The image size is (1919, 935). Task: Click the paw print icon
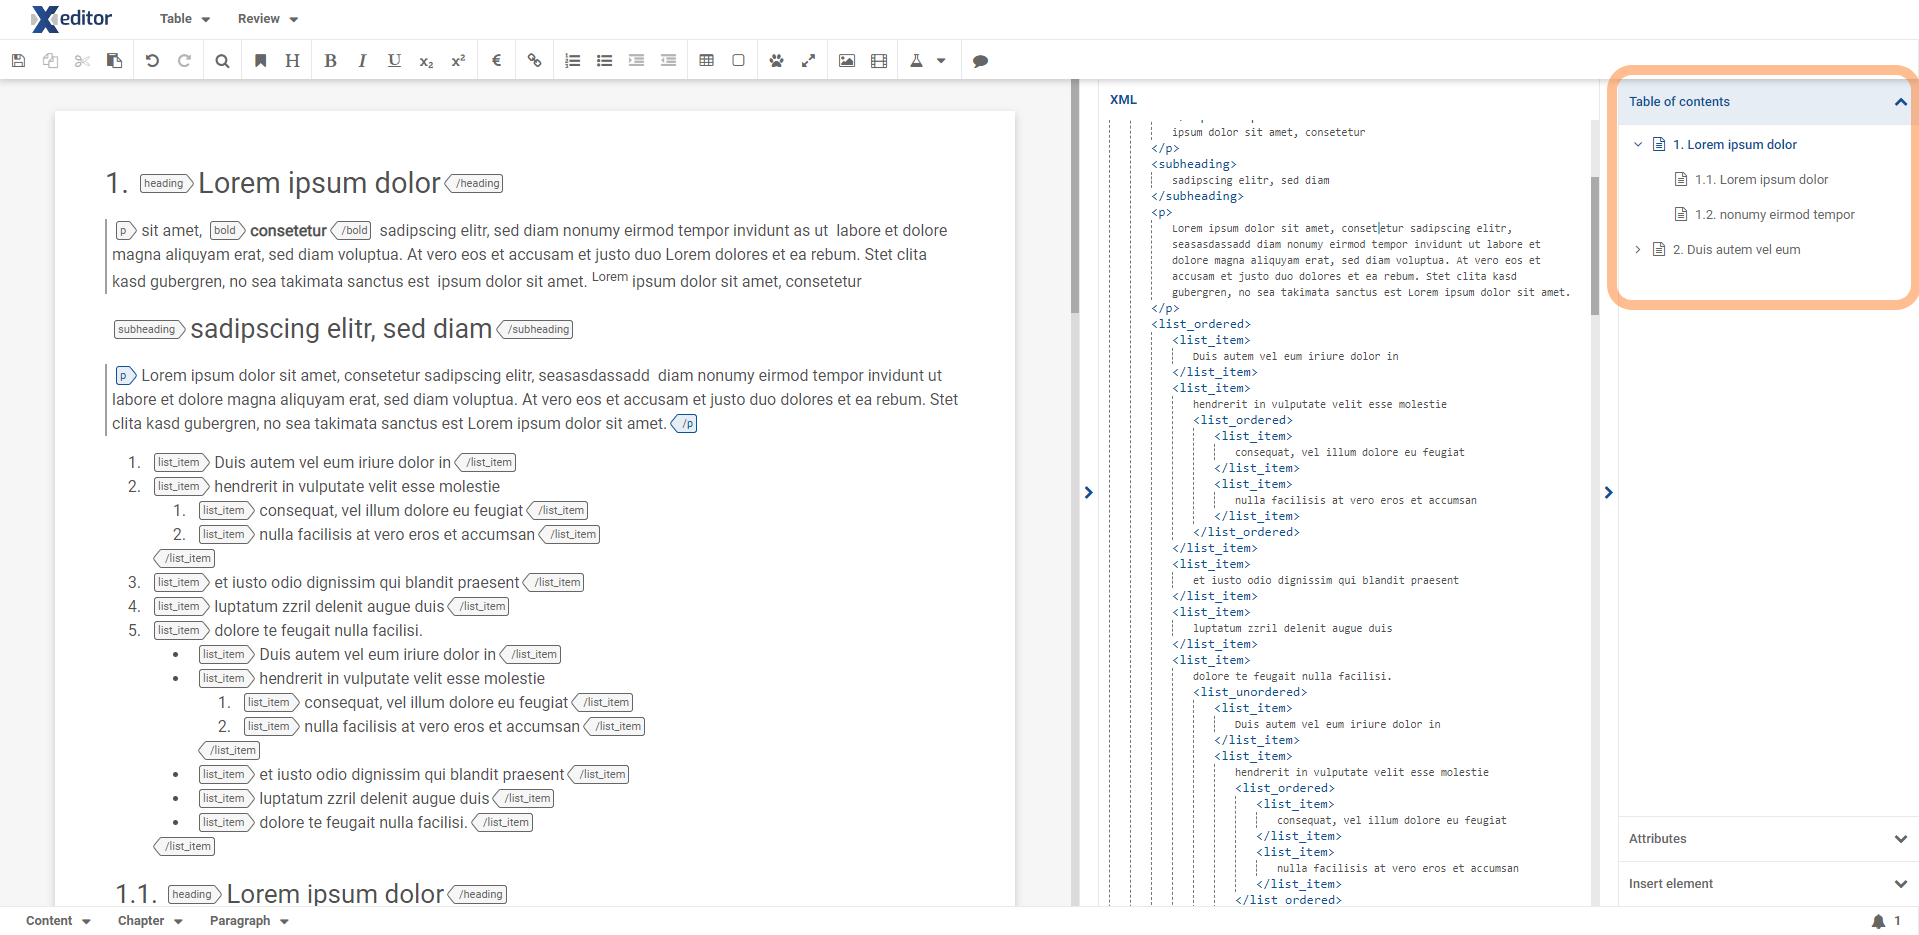(x=776, y=61)
